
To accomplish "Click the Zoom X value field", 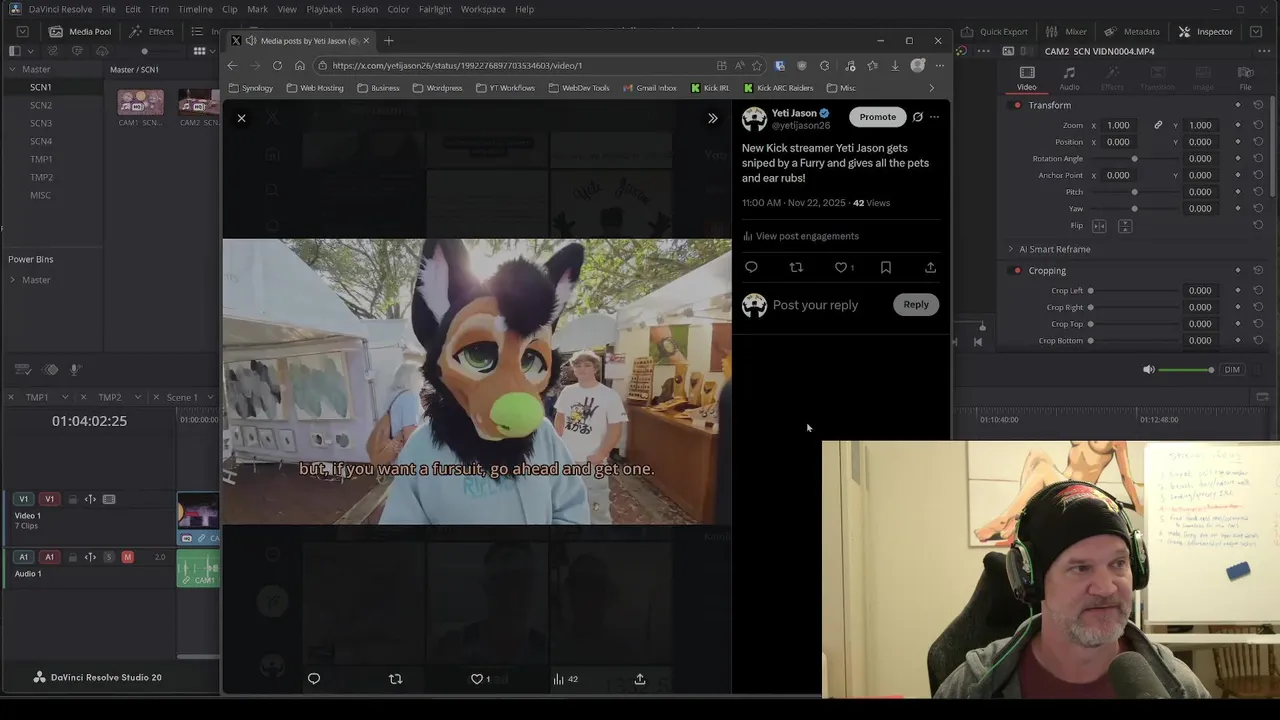I will coord(1118,125).
